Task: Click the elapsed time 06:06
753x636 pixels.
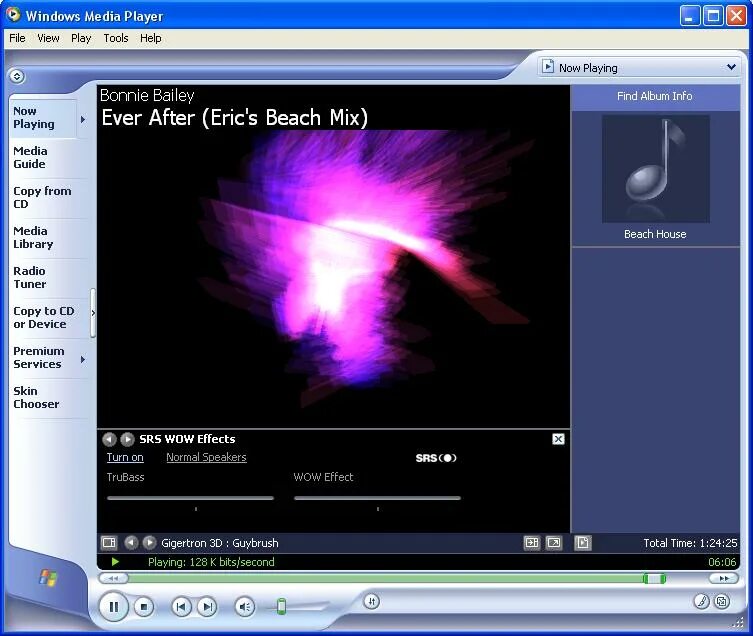Action: coord(722,562)
